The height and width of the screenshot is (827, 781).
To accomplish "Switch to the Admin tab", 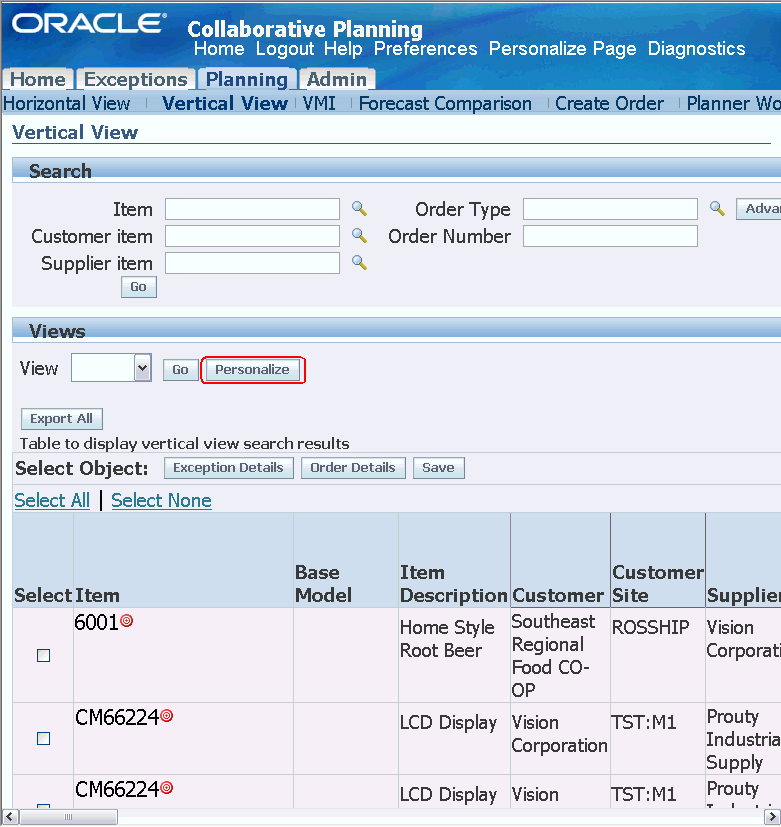I will [x=336, y=79].
